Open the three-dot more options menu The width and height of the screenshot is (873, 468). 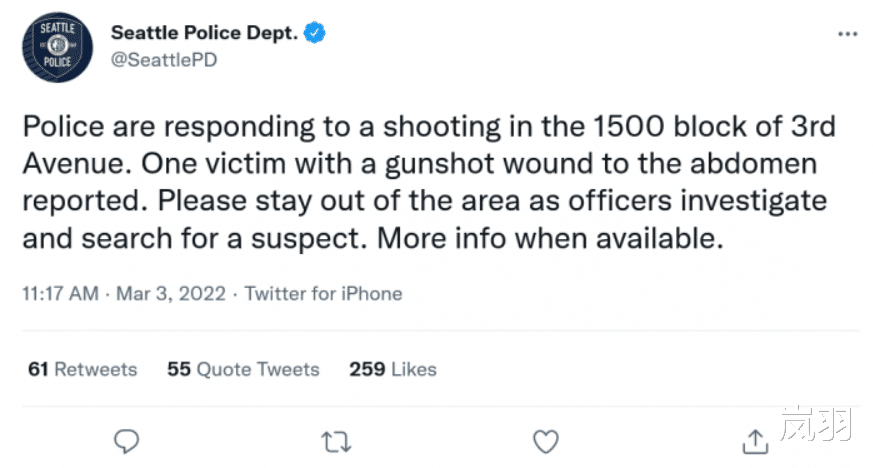[846, 34]
